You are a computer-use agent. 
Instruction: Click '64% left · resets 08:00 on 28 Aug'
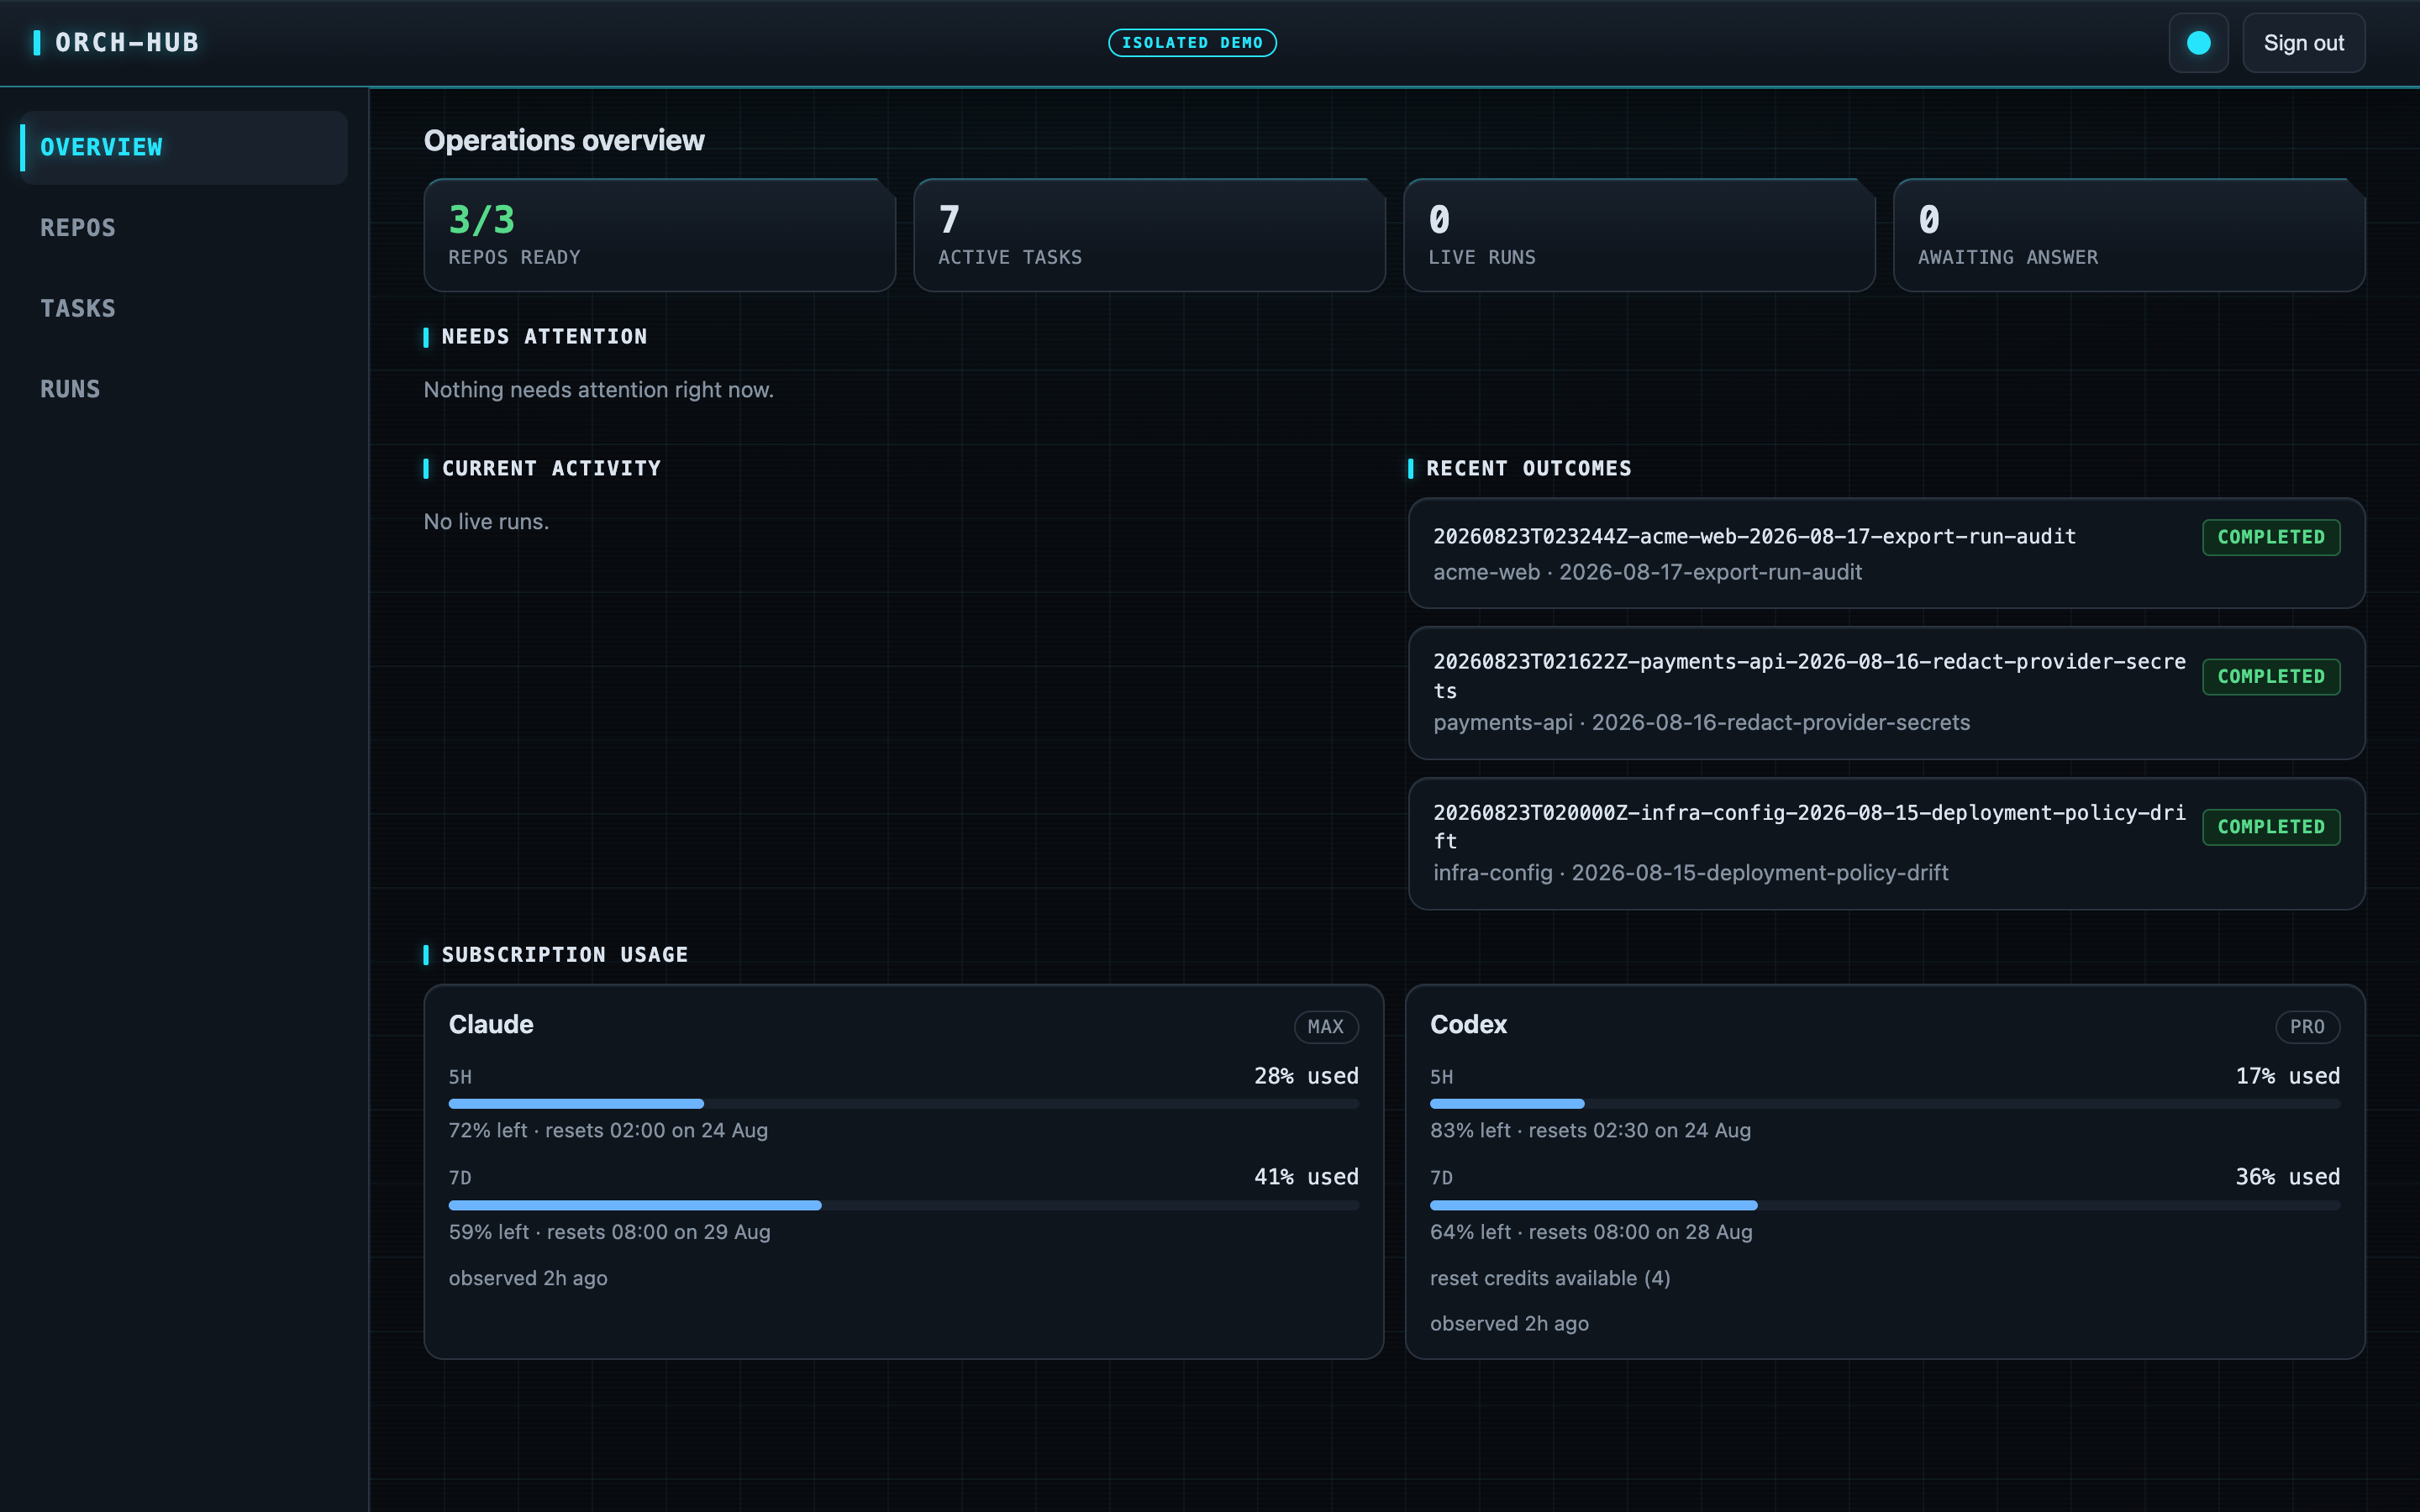pyautogui.click(x=1591, y=1232)
